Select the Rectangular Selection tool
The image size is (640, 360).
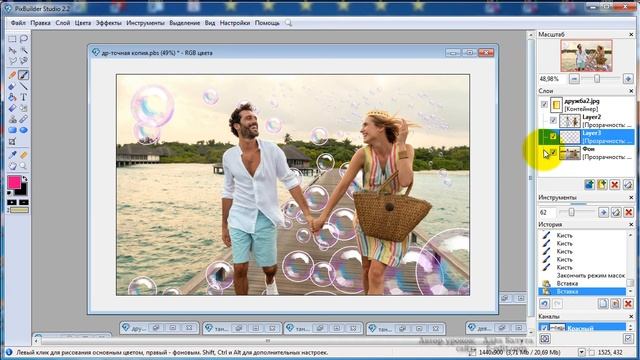pyautogui.click(x=12, y=39)
